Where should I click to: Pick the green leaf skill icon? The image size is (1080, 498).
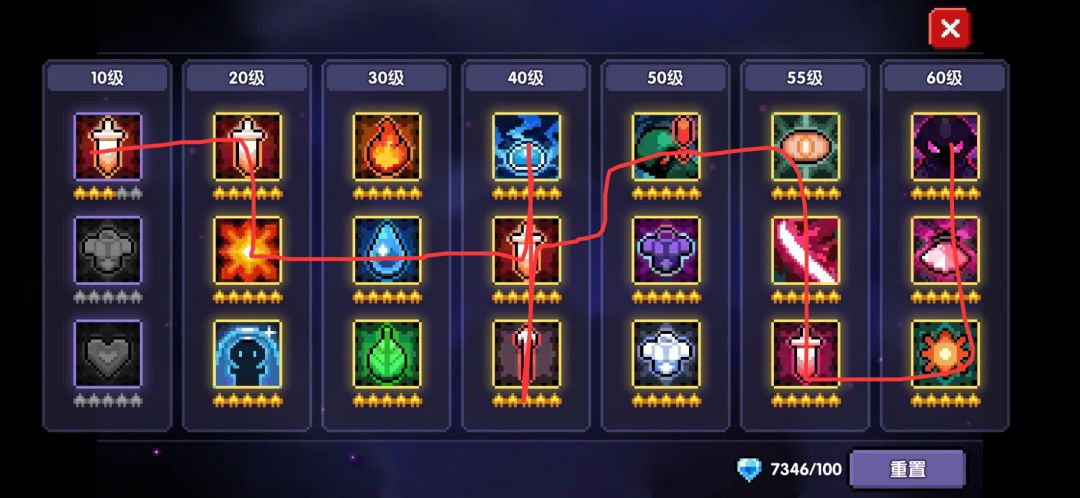click(x=386, y=353)
